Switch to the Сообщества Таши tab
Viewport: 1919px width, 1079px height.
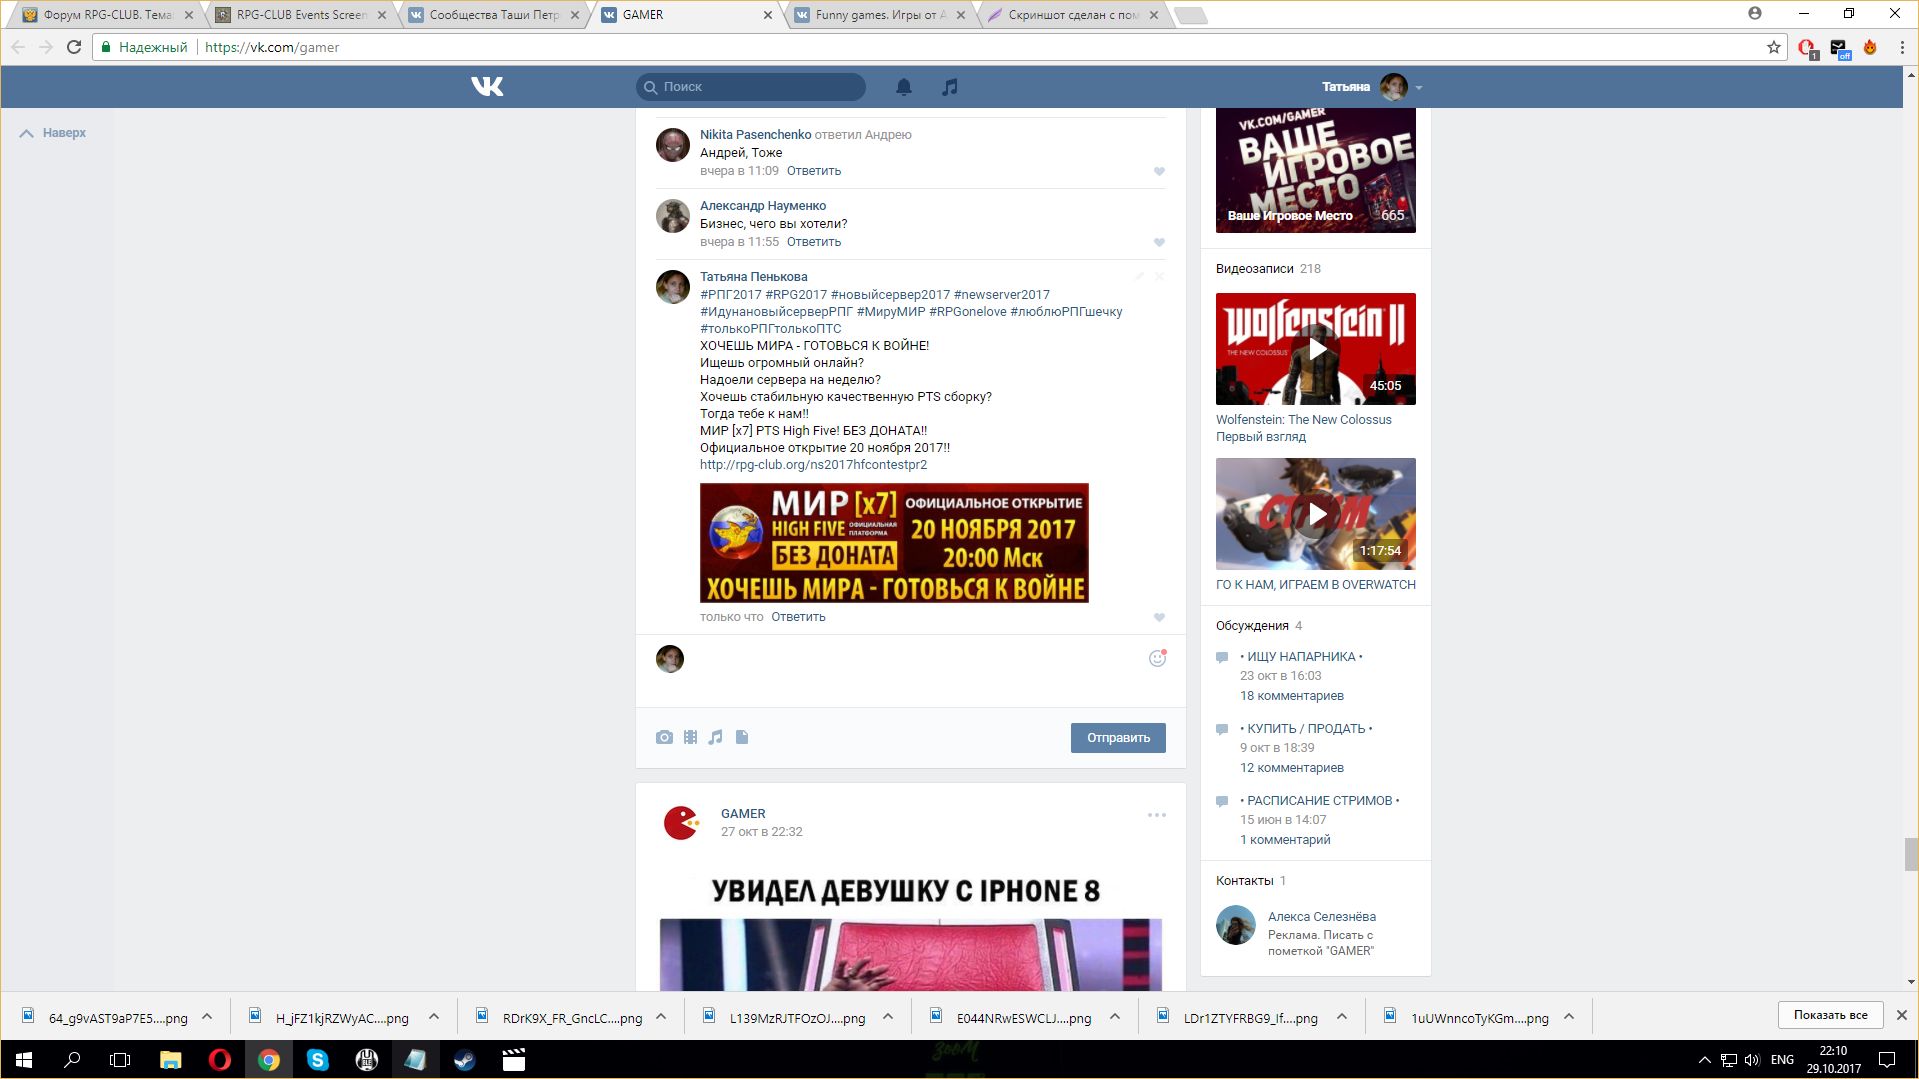(494, 15)
